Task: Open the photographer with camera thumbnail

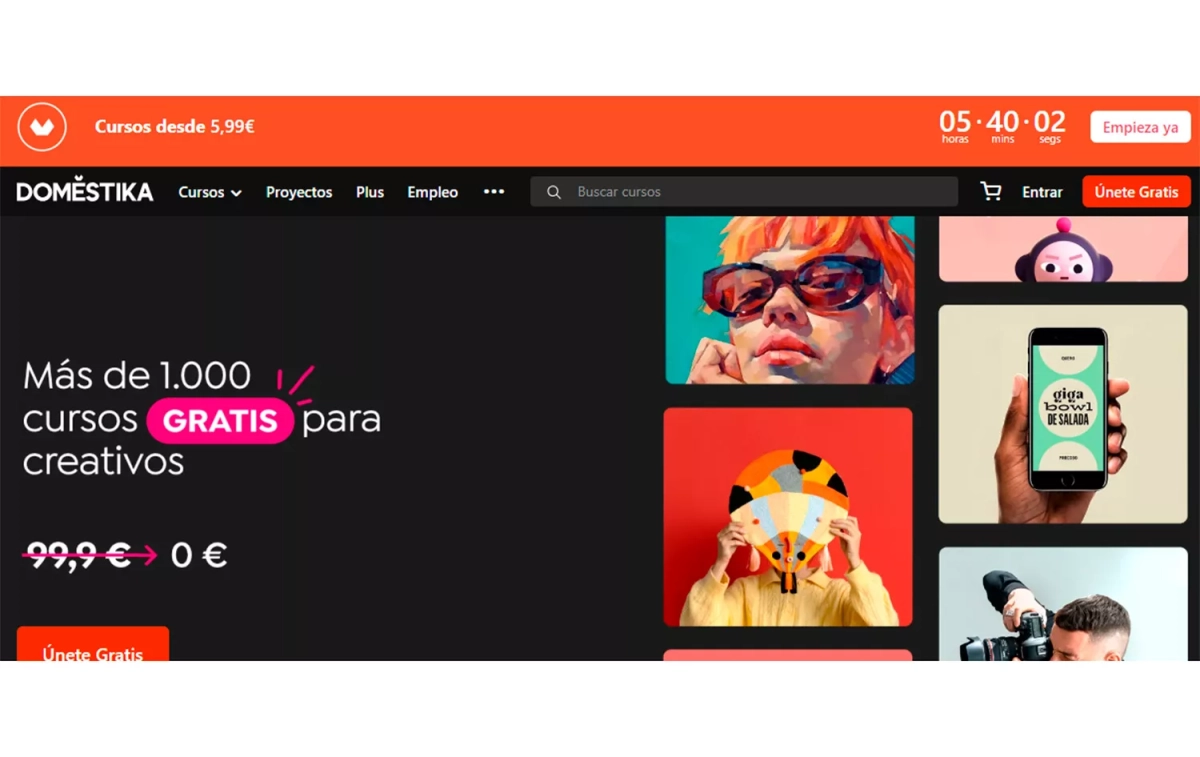Action: click(x=1063, y=604)
